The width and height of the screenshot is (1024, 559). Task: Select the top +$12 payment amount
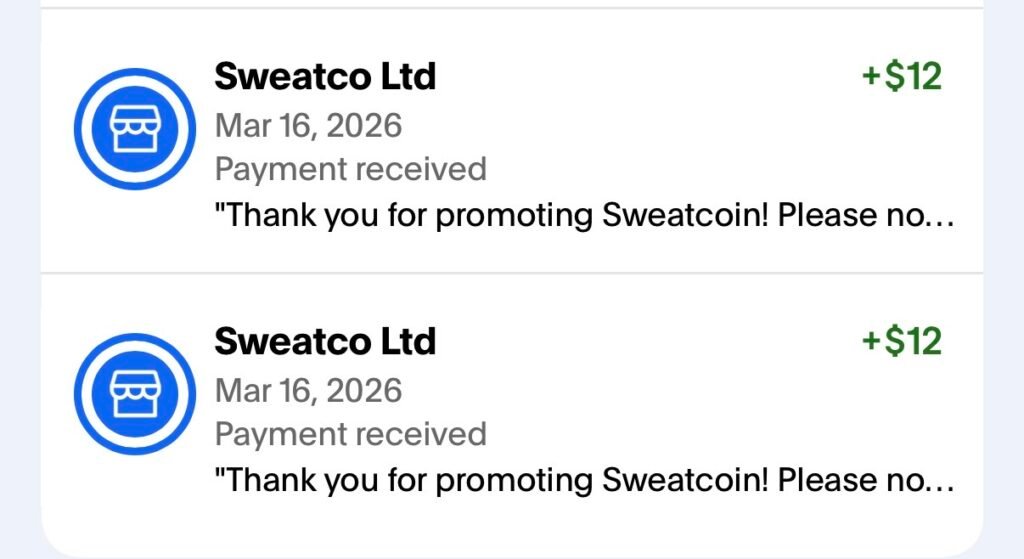[x=902, y=76]
